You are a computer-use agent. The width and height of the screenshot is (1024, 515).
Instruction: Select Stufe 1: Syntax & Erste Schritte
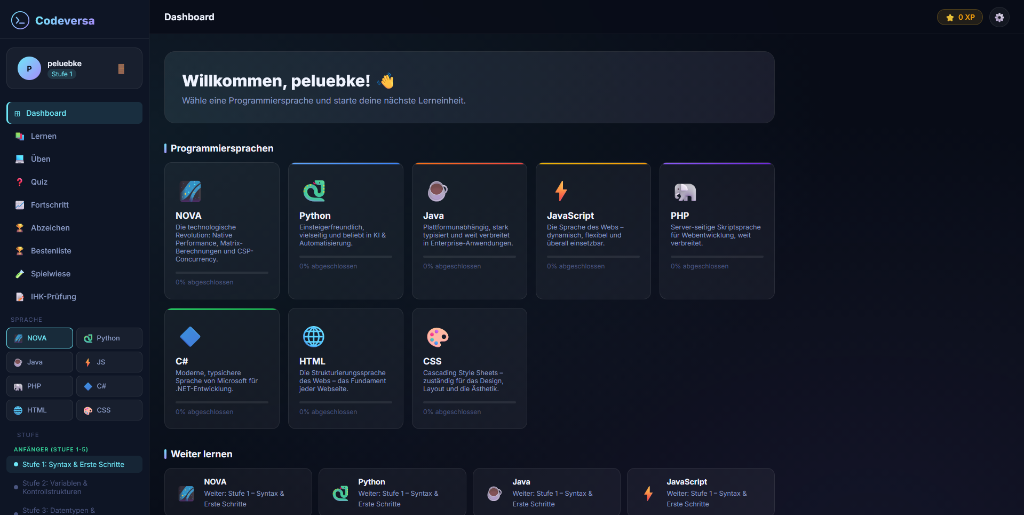point(74,465)
